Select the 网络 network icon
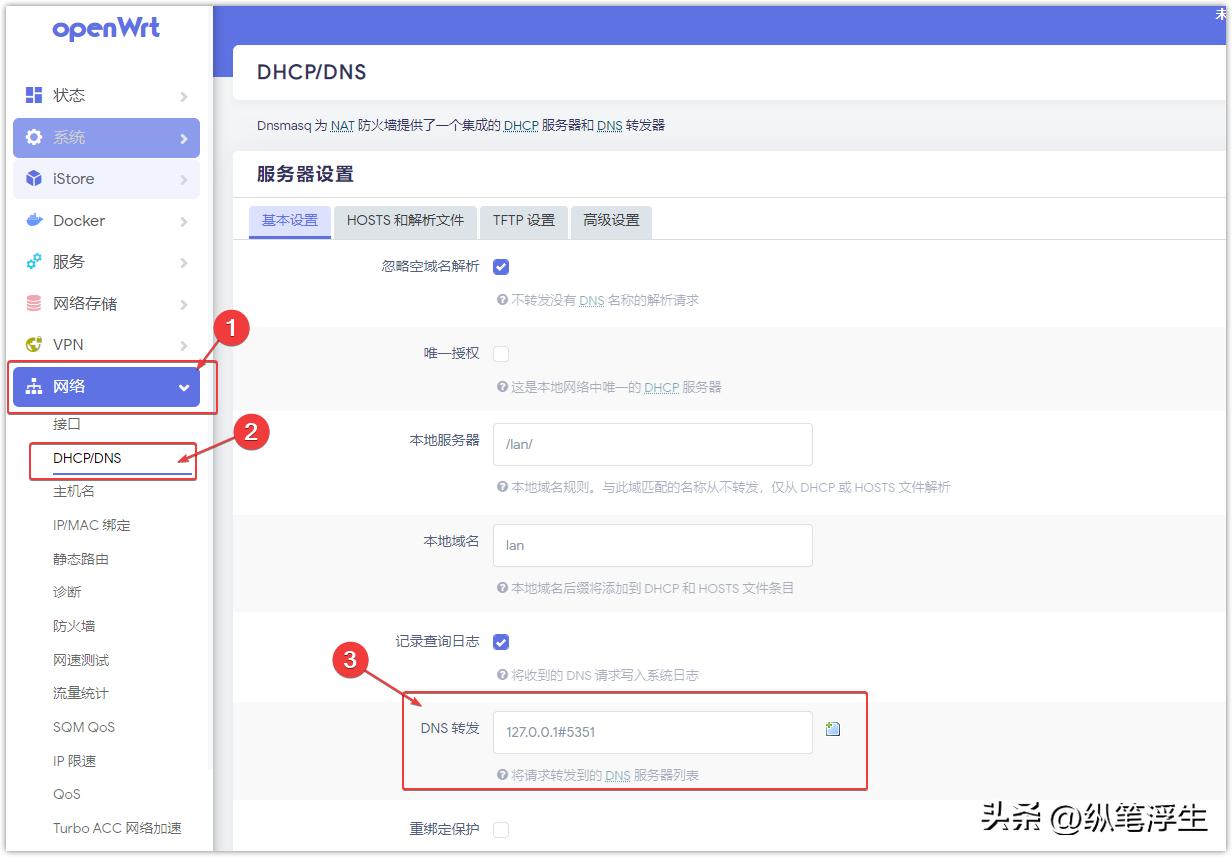1232x857 pixels. (32, 386)
